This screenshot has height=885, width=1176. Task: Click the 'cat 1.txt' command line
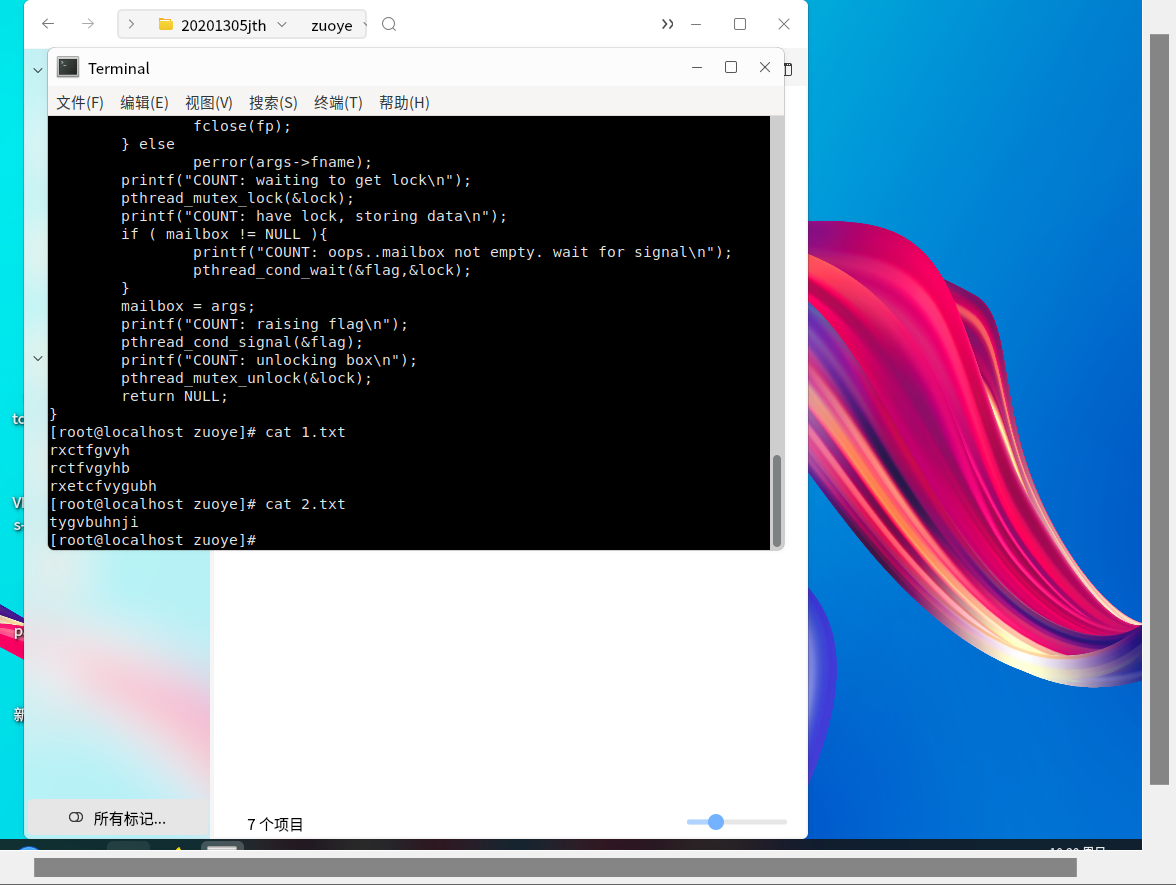[x=197, y=432]
